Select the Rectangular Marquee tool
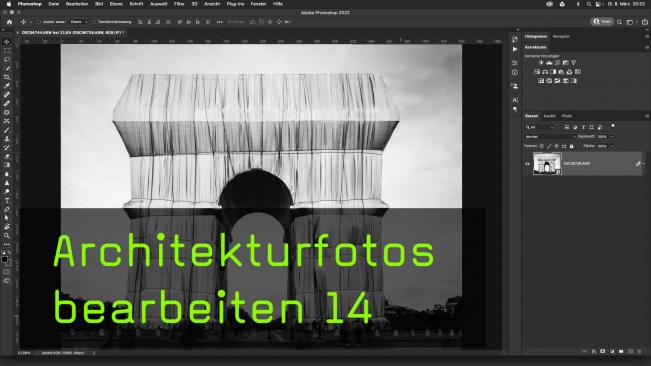651x366 pixels. 7,51
